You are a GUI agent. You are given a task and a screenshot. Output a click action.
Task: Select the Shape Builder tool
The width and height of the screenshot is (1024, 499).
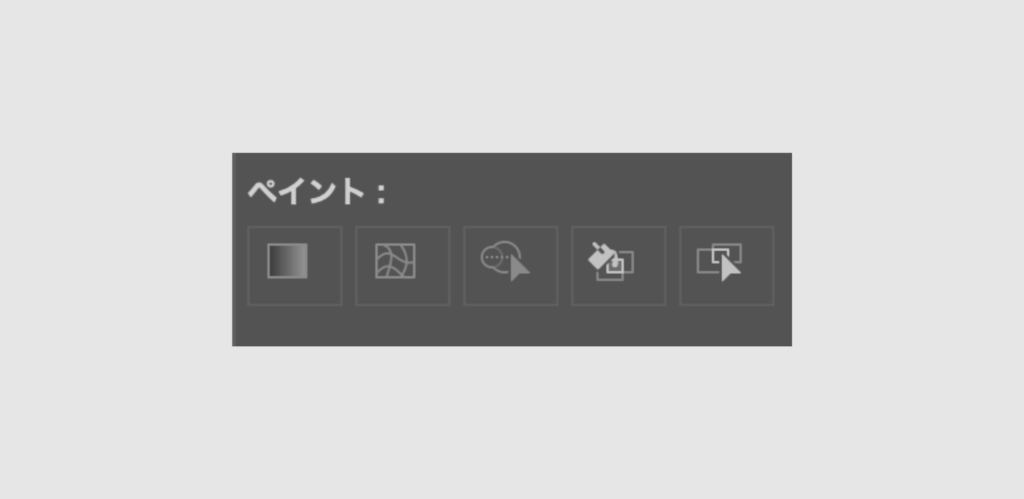(x=511, y=266)
